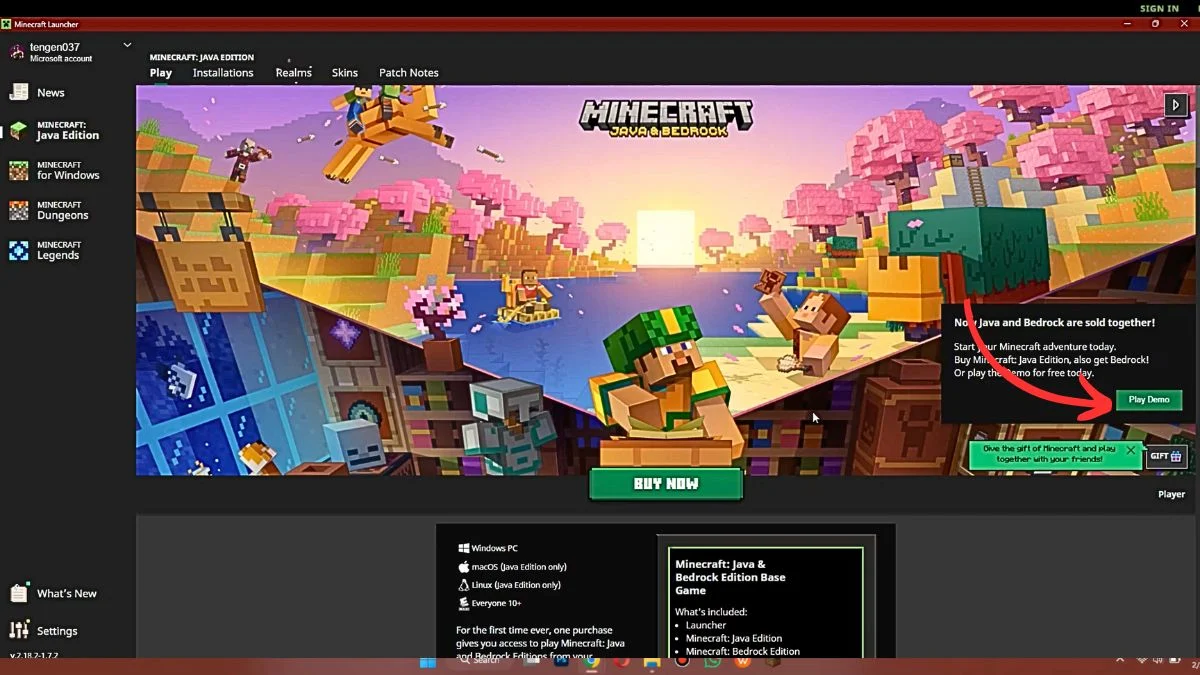Click the 'Microsoft account' label

pos(61,59)
